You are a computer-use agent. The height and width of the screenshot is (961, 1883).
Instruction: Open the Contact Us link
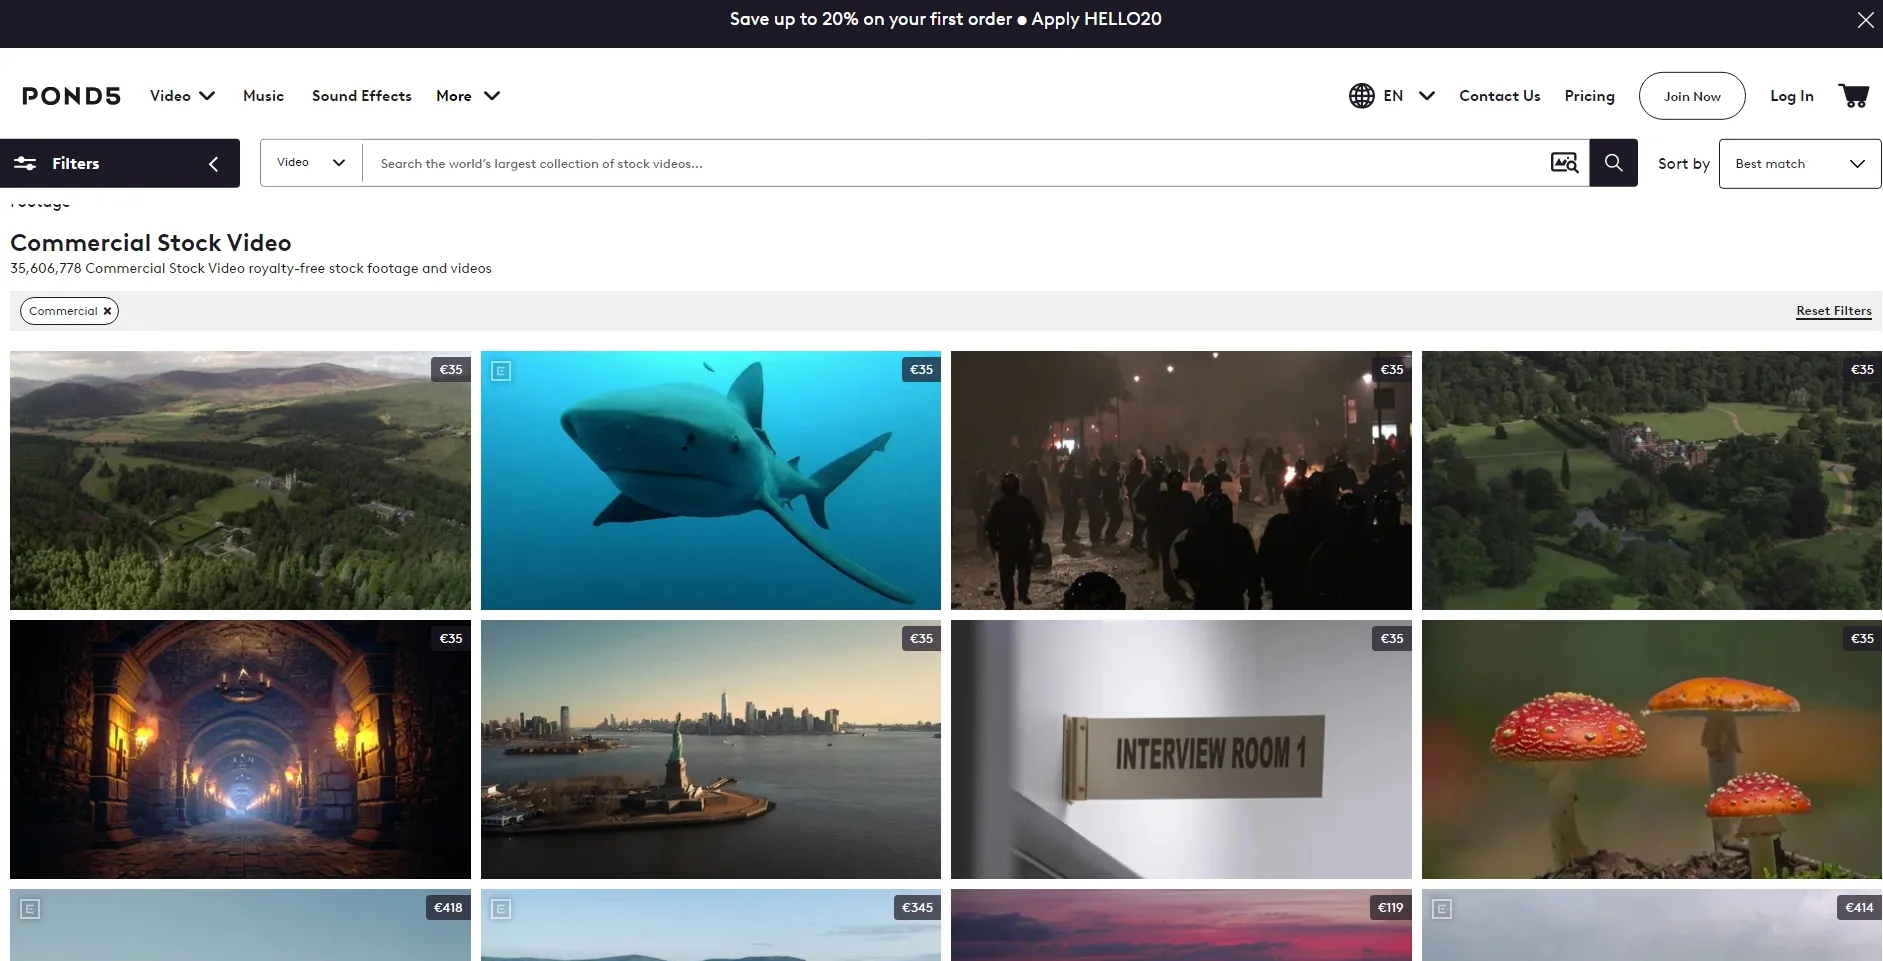(1499, 96)
